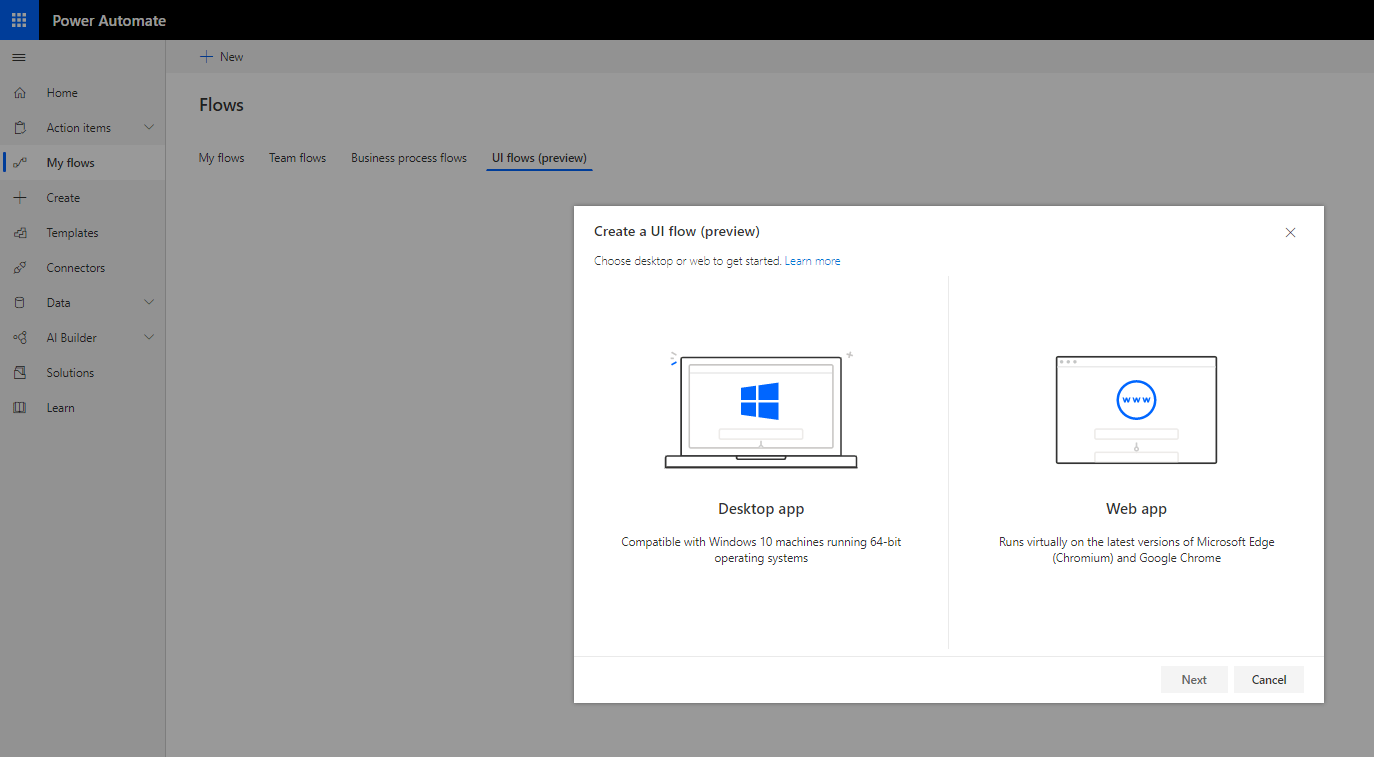Open Templates in the sidebar
Viewport: 1374px width, 757px height.
72,233
